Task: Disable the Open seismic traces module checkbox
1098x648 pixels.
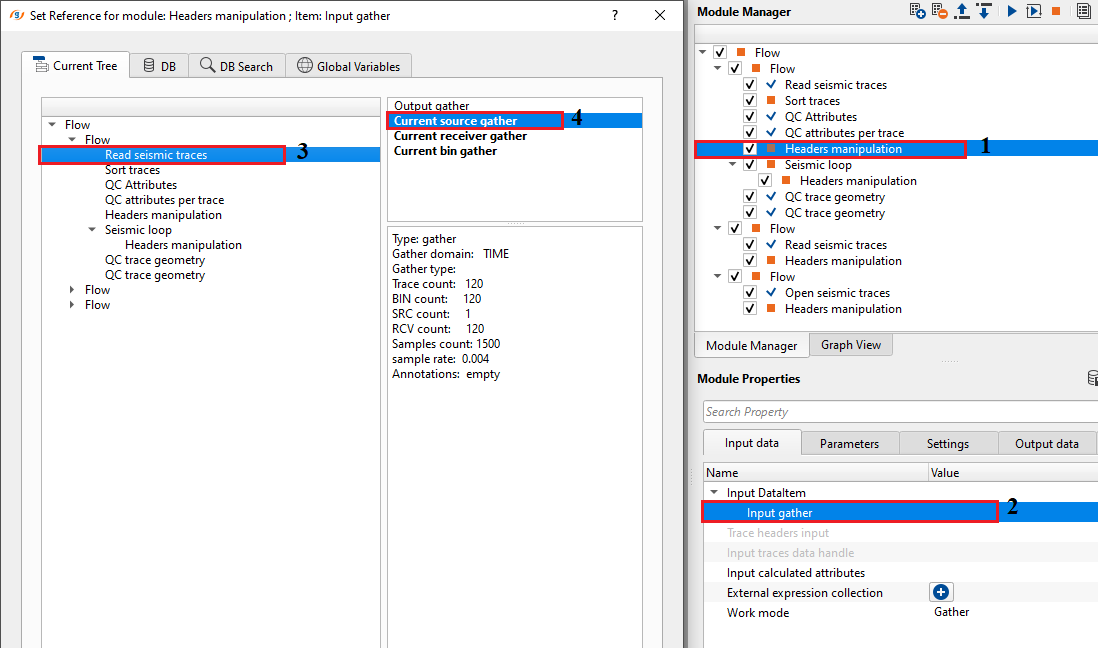Action: (x=750, y=293)
